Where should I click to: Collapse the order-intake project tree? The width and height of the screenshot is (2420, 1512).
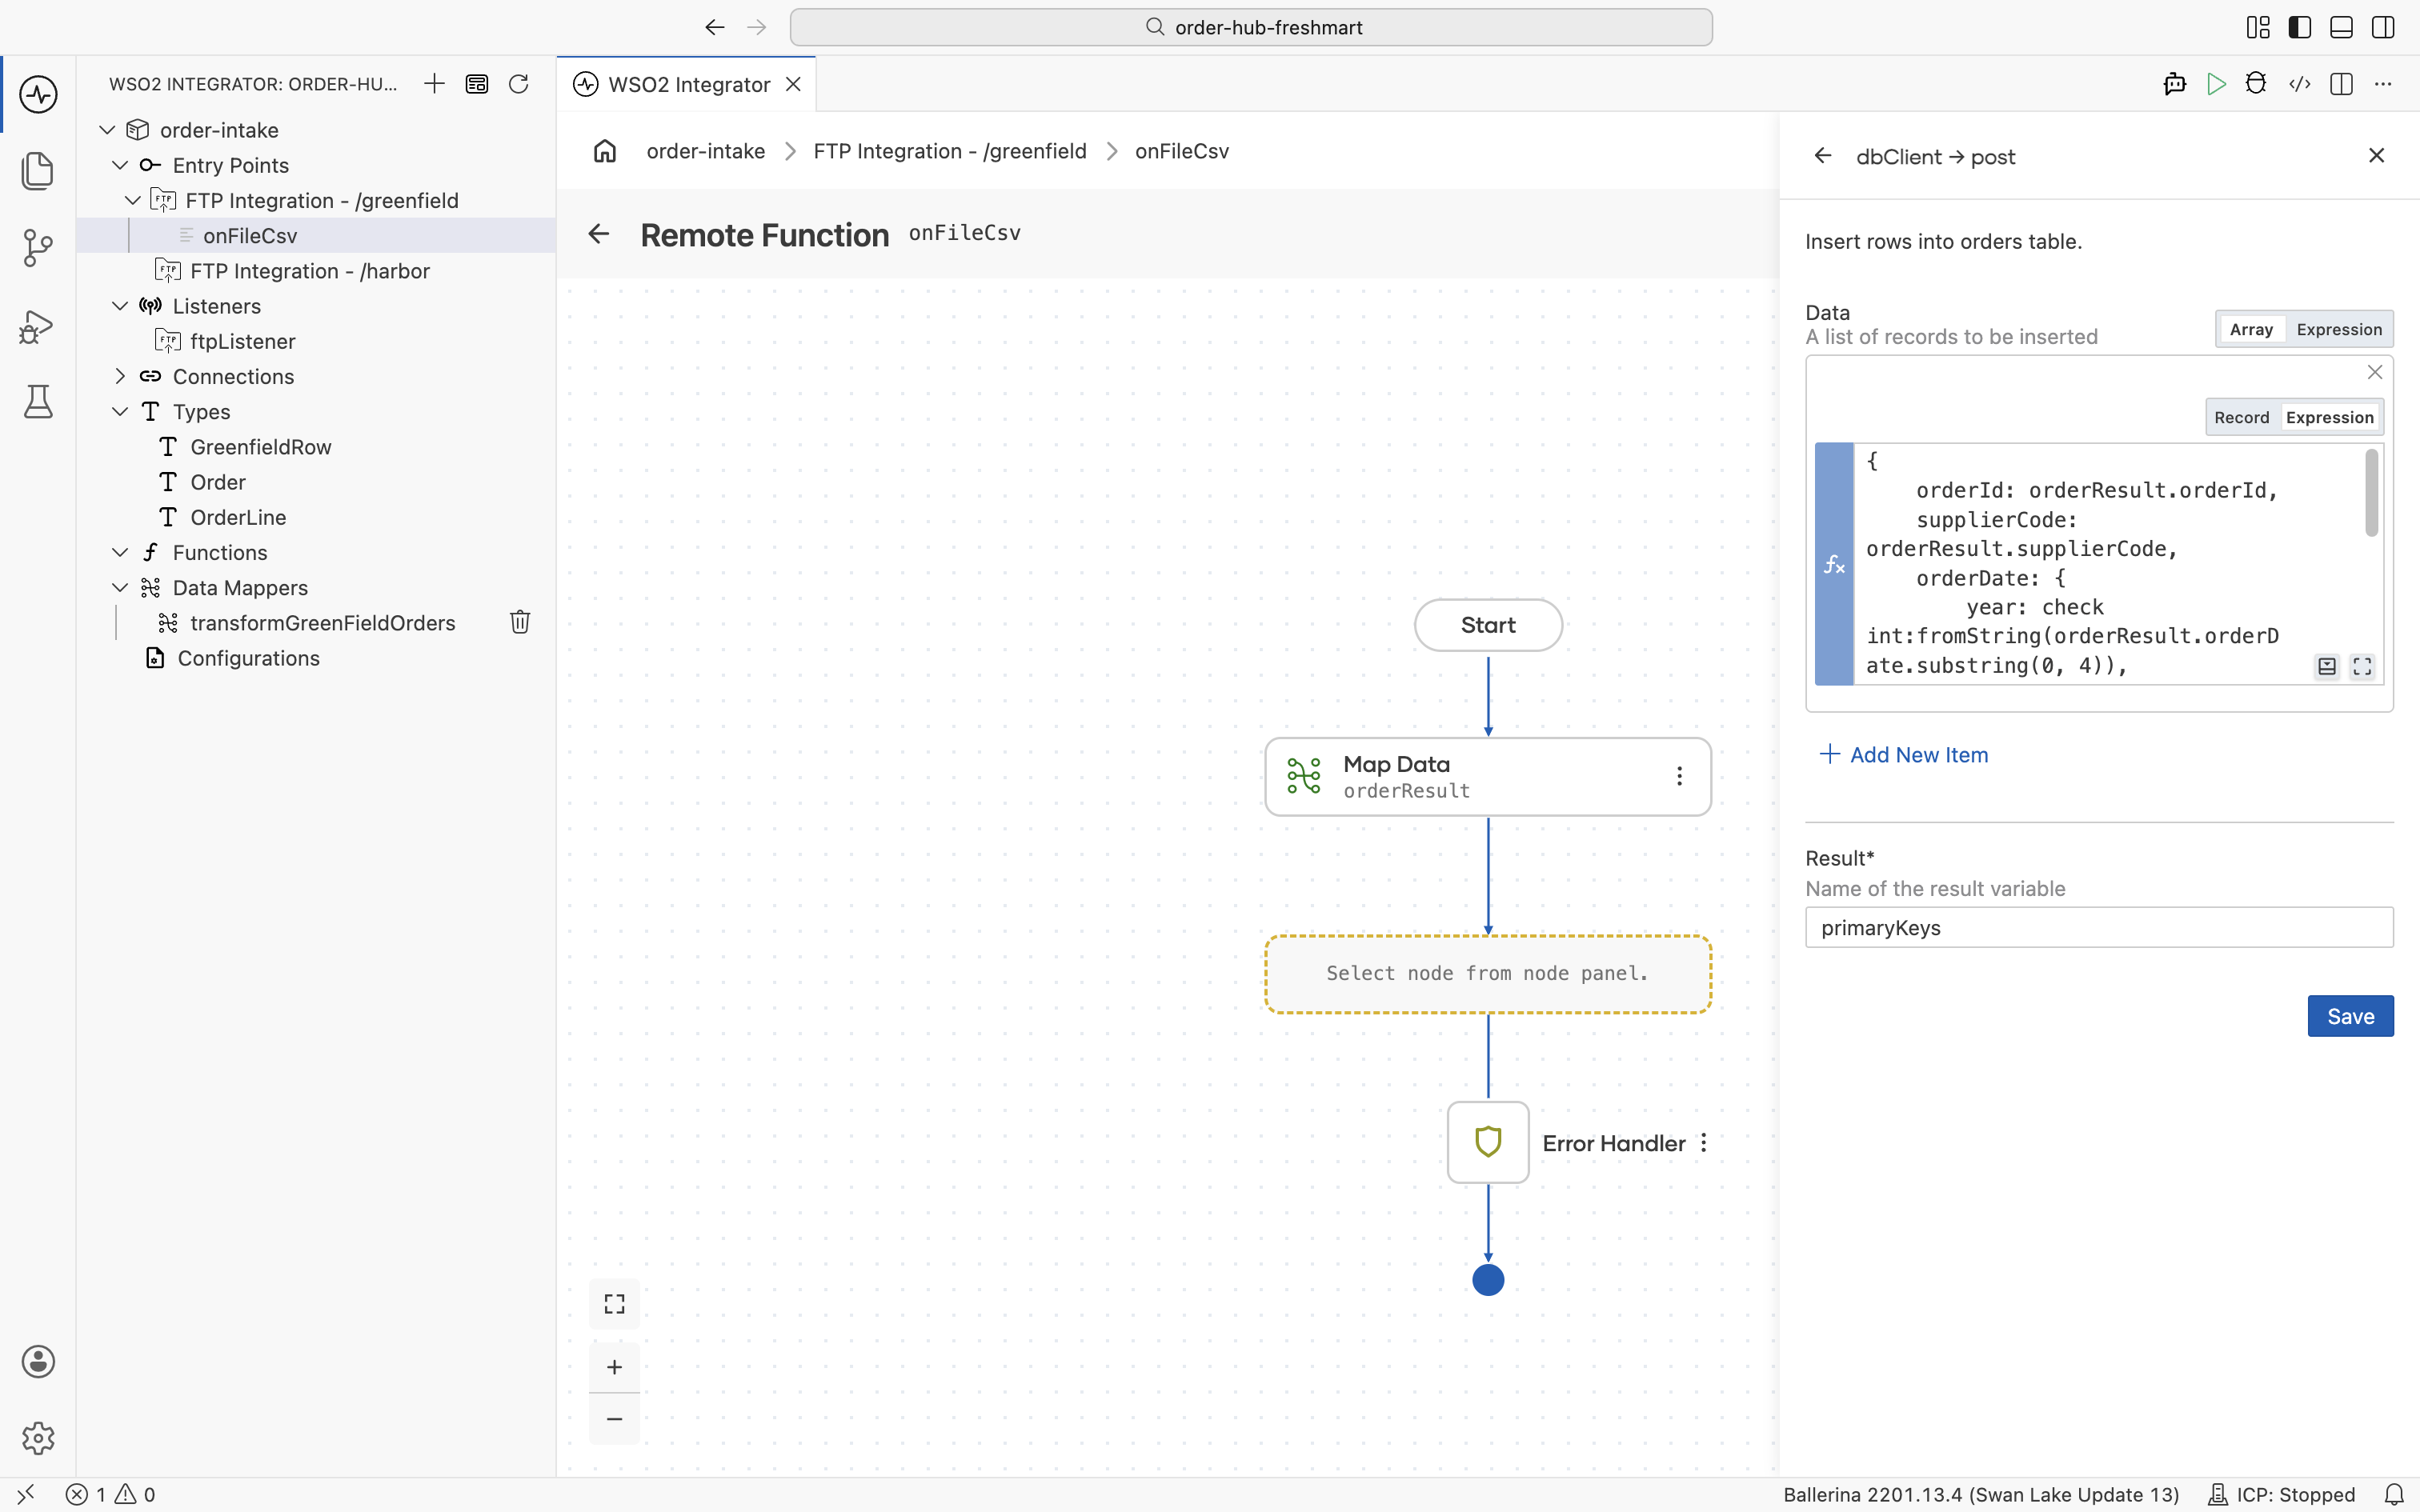coord(107,130)
